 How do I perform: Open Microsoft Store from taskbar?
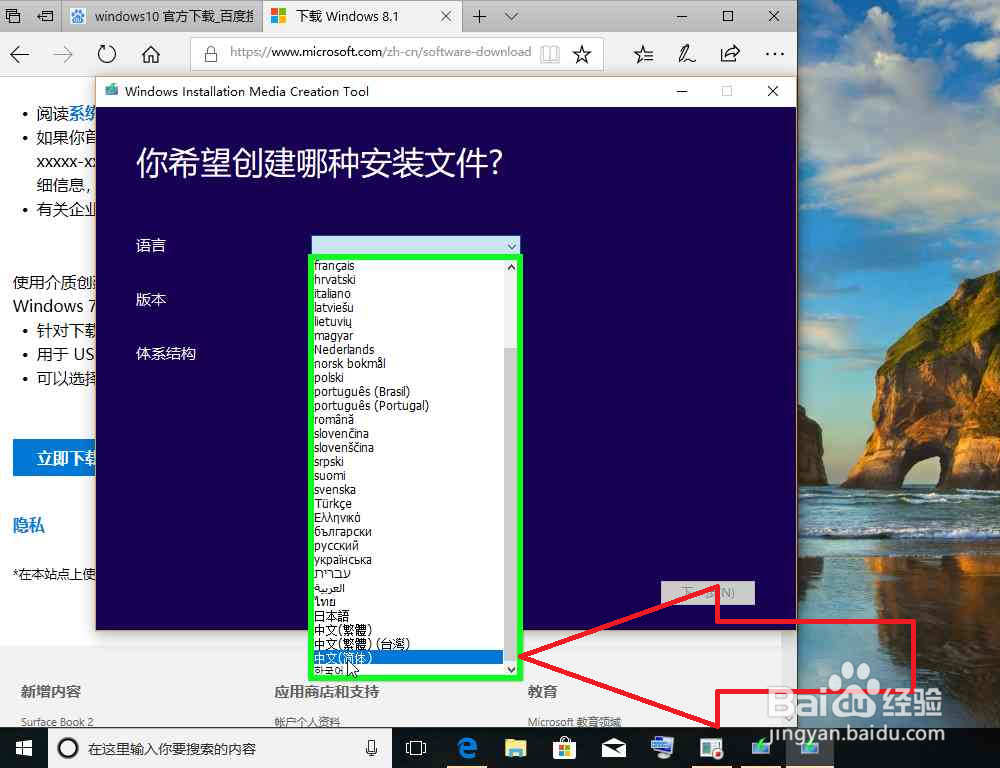tap(564, 748)
